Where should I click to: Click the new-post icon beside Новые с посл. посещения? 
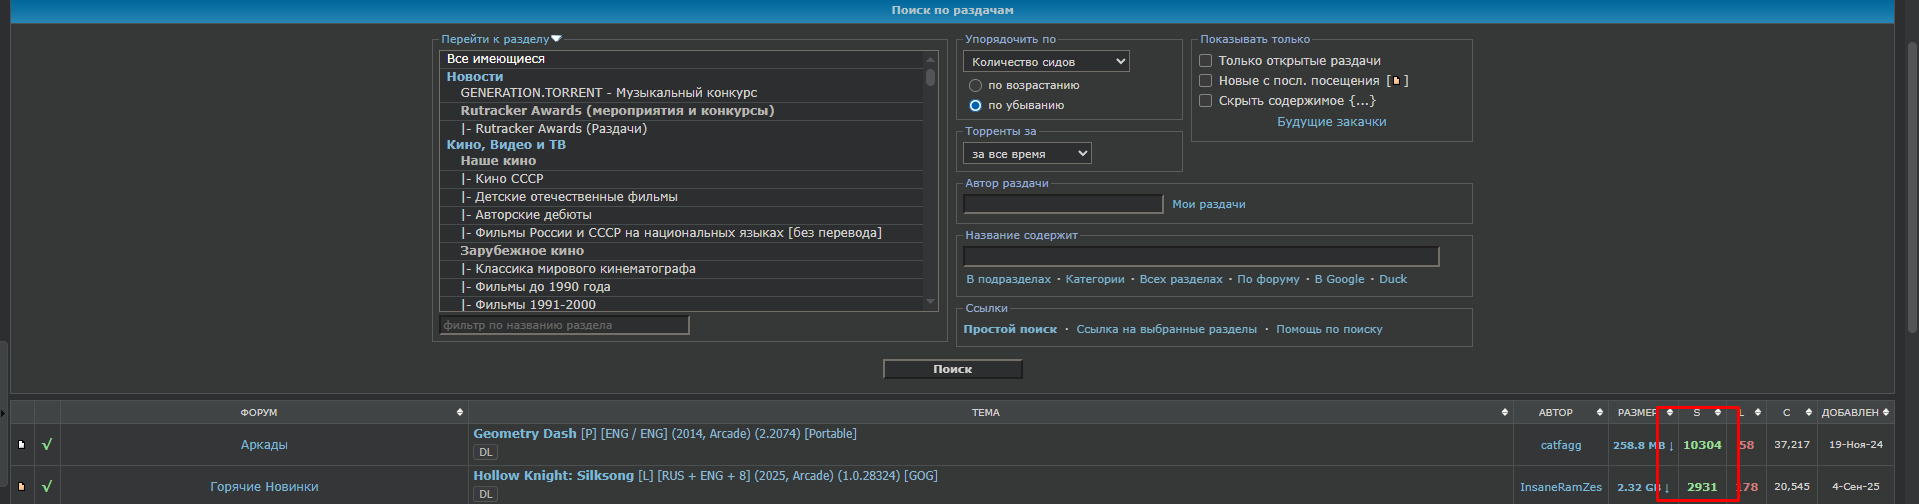1397,81
